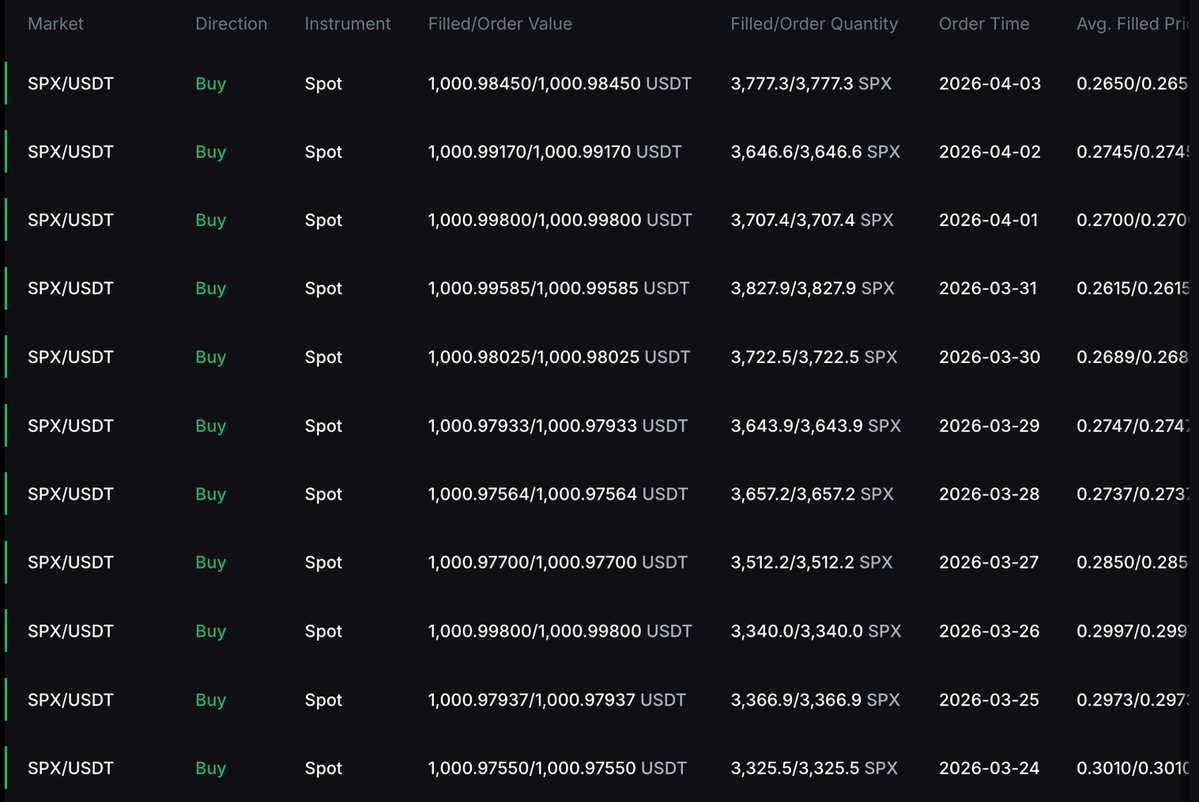The height and width of the screenshot is (802, 1199).
Task: Select SPX/USDT market in the 2026-03-25 row
Action: click(70, 700)
